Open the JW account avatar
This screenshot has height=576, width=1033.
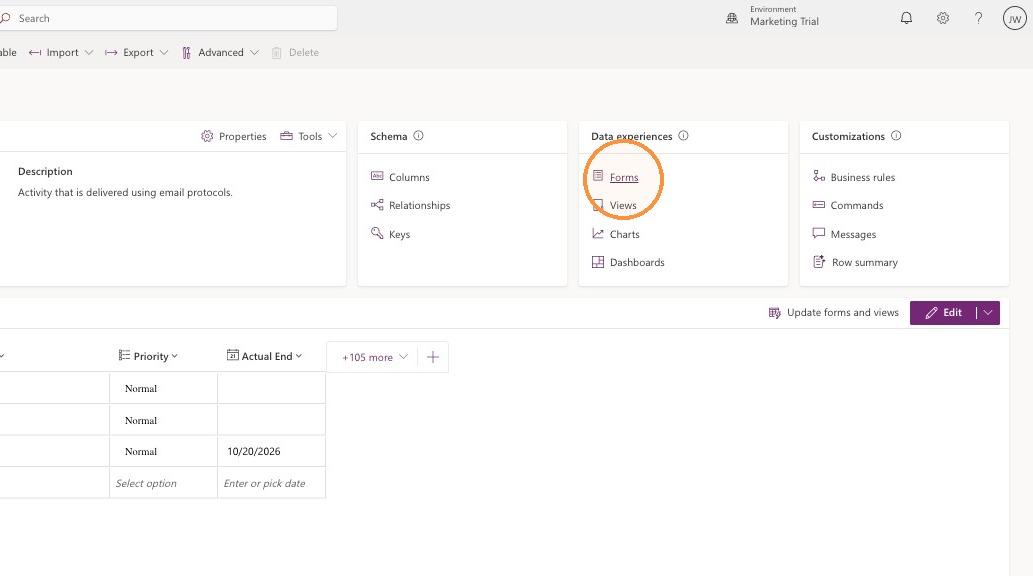[x=1015, y=18]
